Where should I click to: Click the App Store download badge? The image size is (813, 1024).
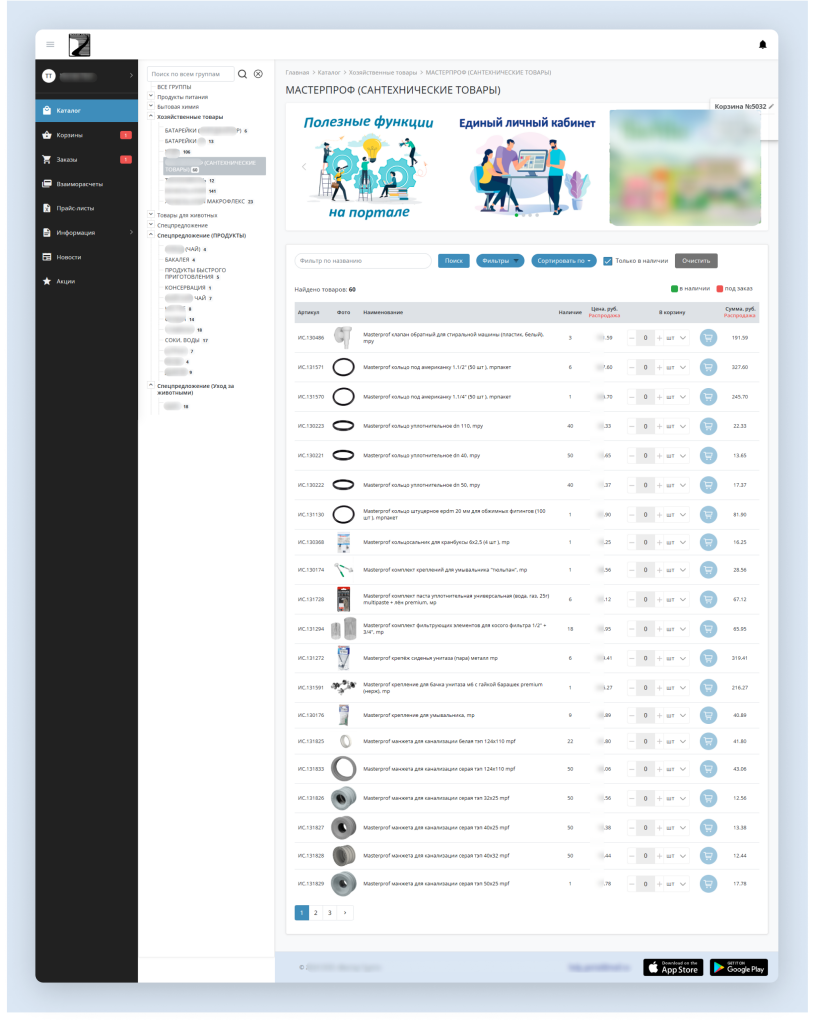point(673,967)
